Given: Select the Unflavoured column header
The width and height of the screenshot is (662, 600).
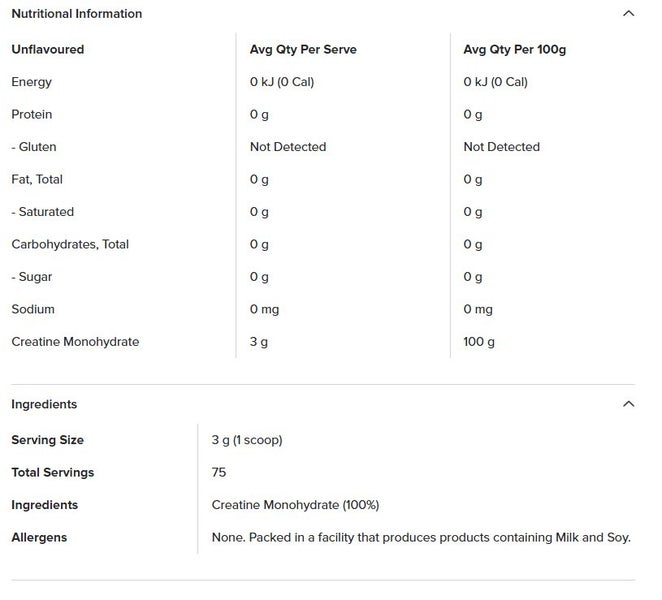Looking at the screenshot, I should click(x=47, y=49).
